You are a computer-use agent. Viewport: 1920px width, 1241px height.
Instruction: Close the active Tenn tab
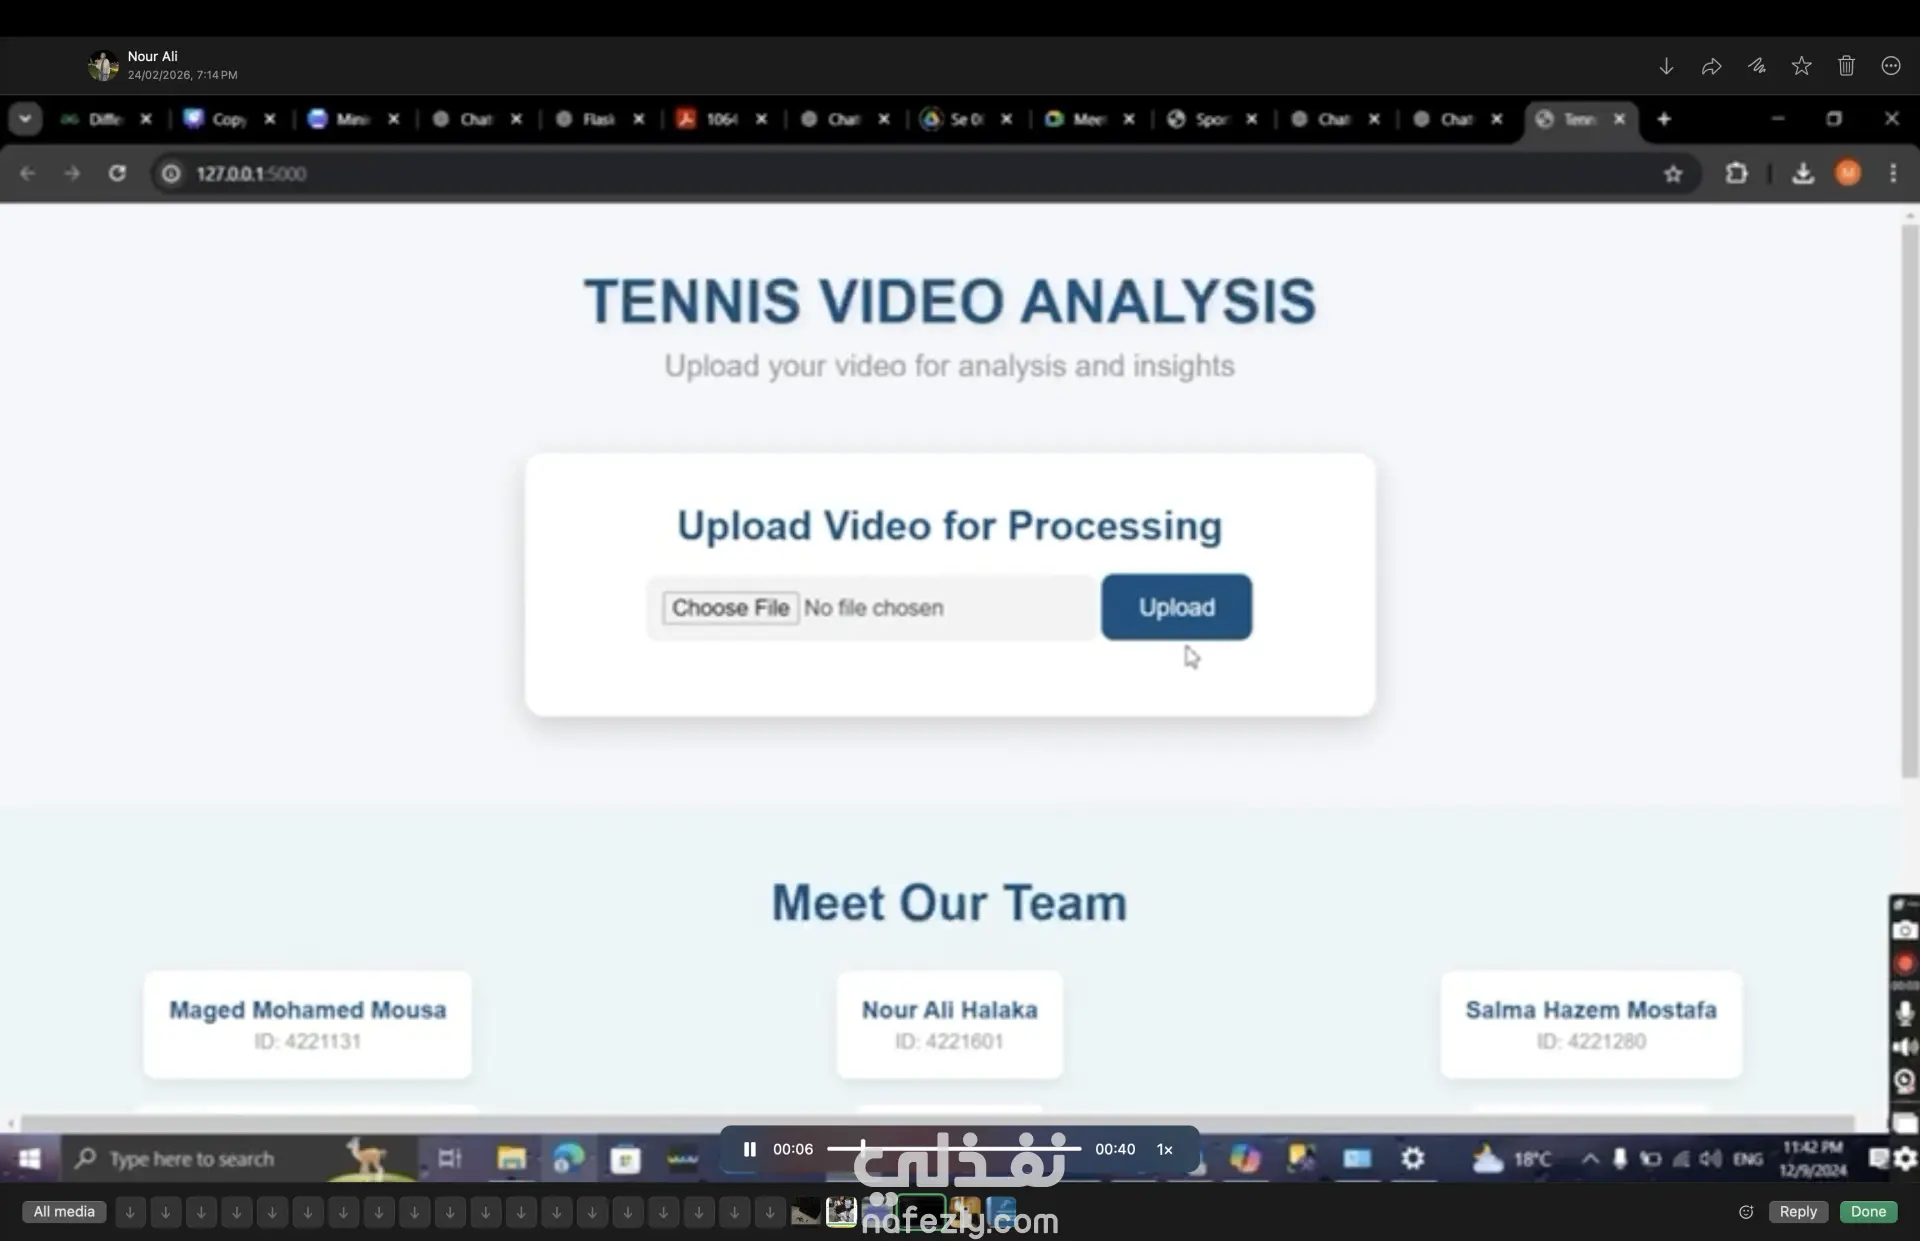click(x=1619, y=119)
